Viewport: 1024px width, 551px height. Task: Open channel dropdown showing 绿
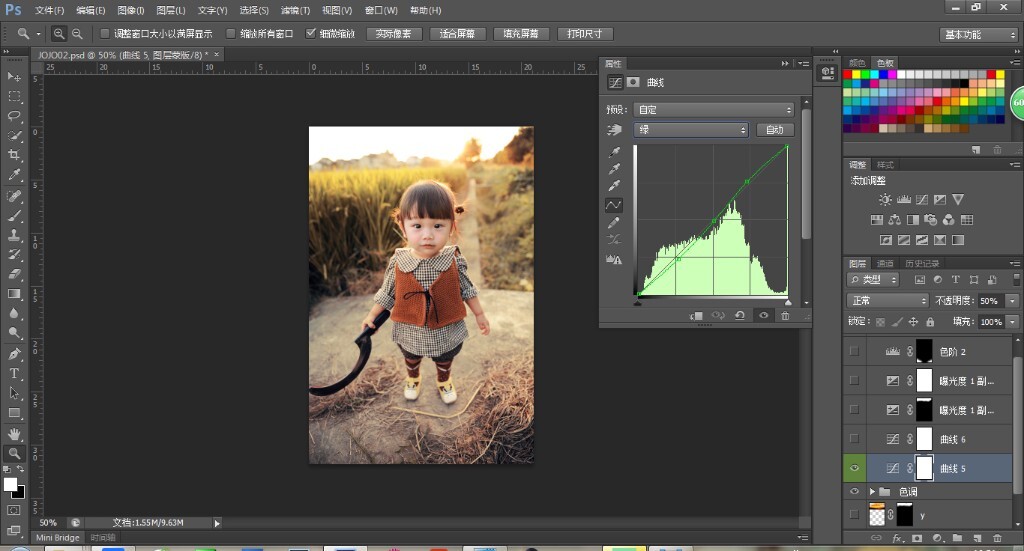(x=691, y=130)
